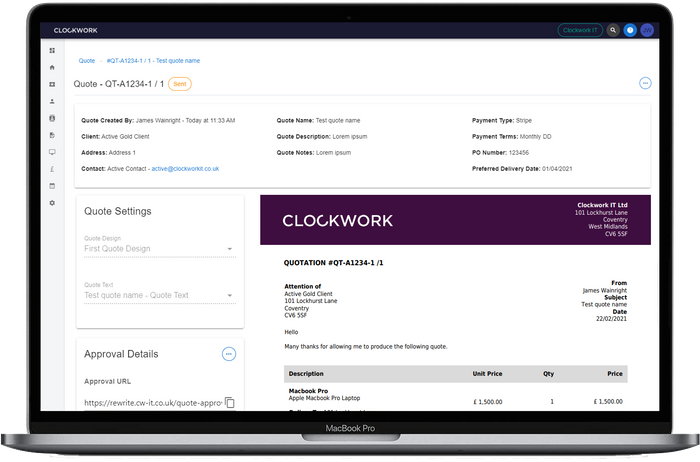Image resolution: width=700 pixels, height=462 pixels.
Task: Copy the approval URL with clipboard icon
Action: coord(229,402)
